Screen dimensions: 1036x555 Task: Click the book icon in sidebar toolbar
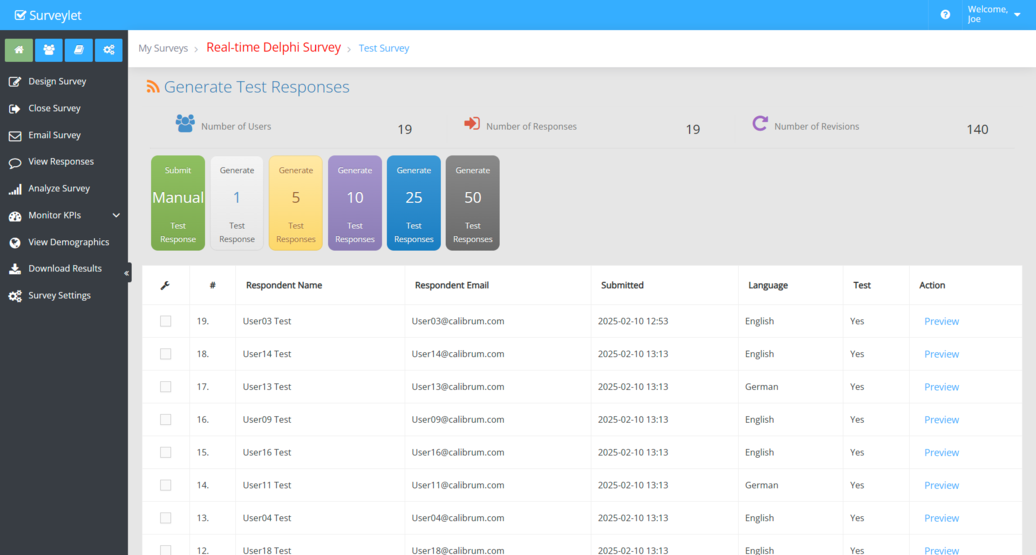click(x=79, y=50)
